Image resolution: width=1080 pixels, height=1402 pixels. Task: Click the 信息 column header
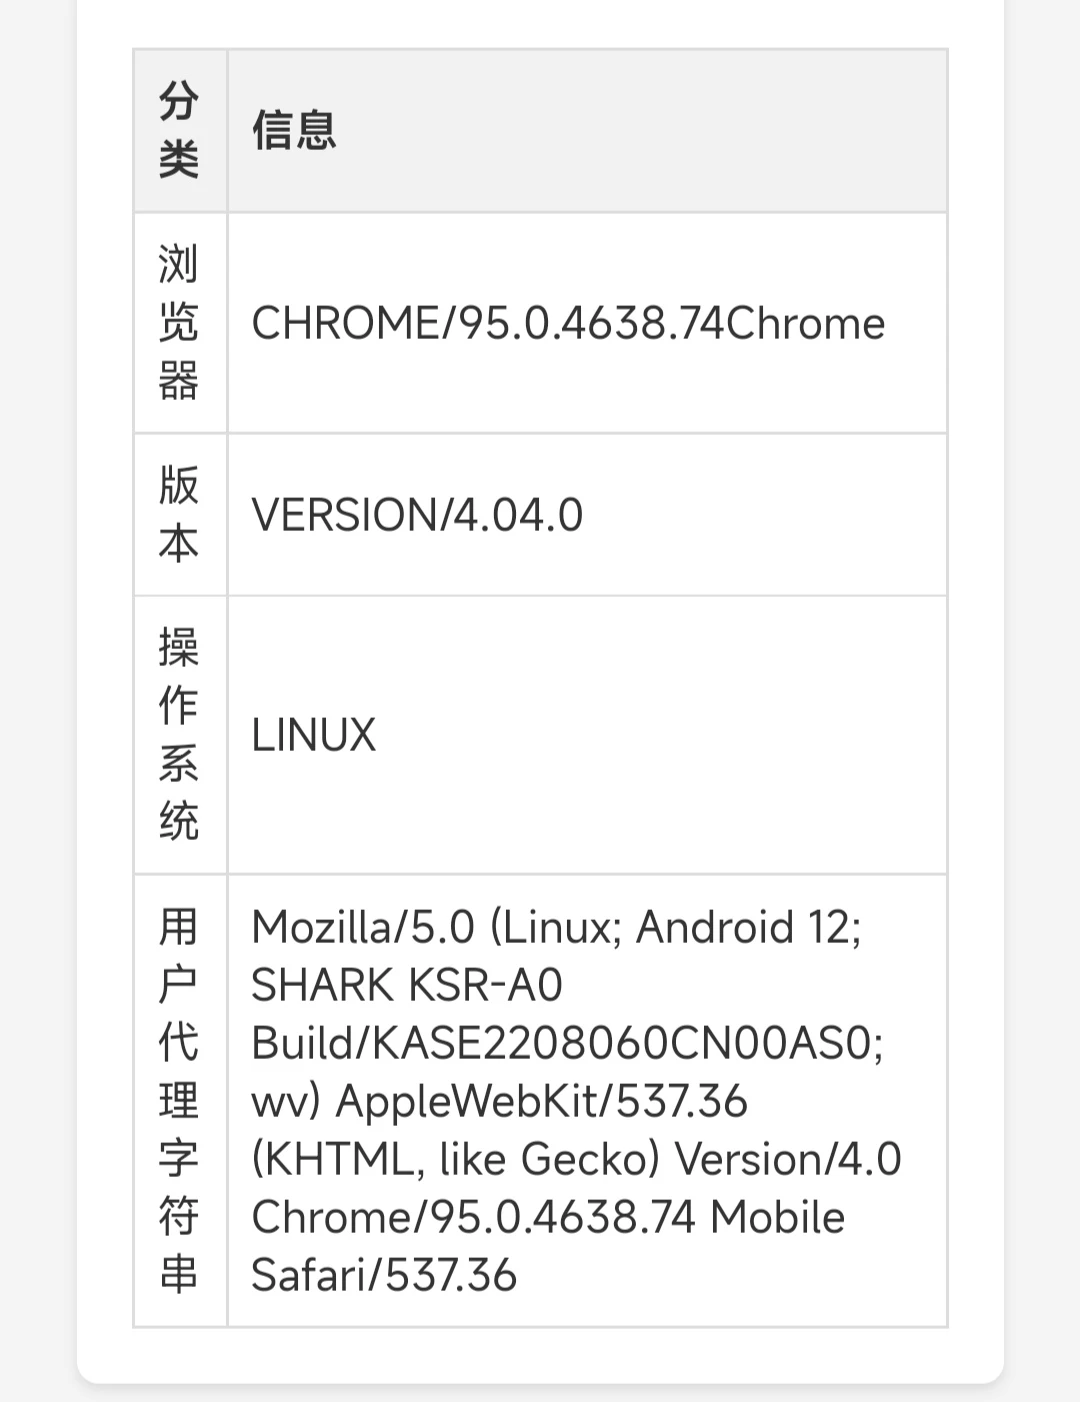[294, 131]
